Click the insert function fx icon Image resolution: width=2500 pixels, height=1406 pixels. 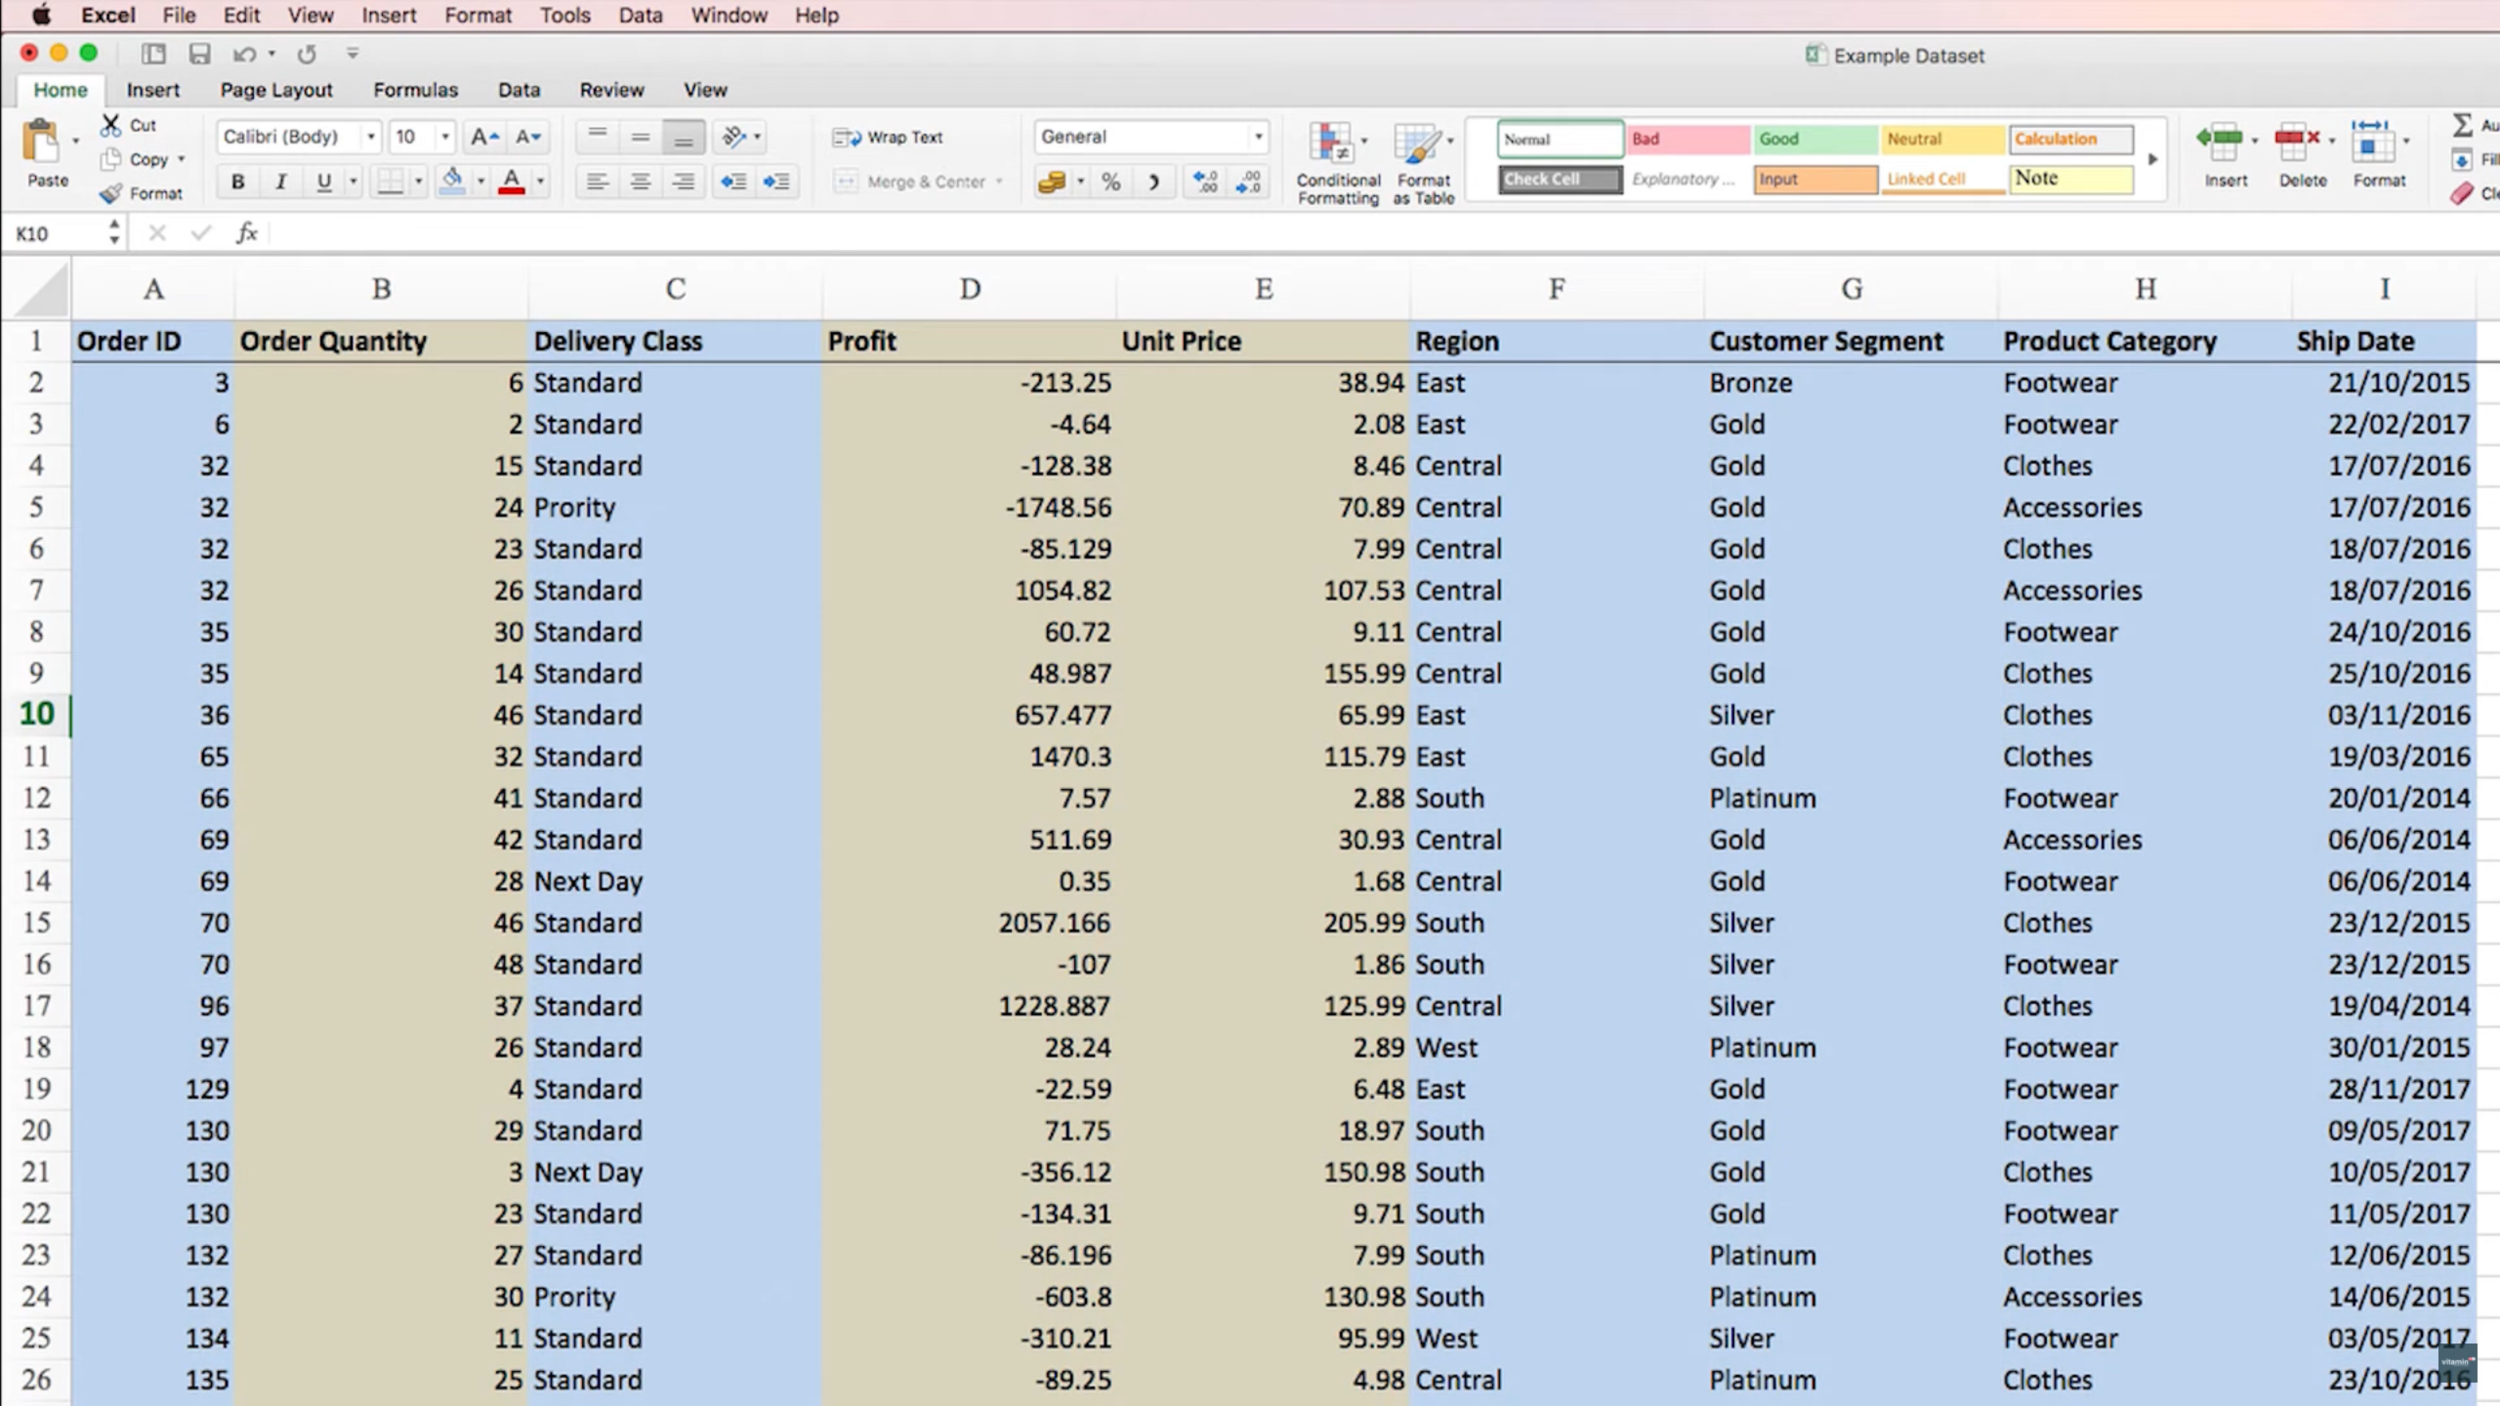point(247,233)
